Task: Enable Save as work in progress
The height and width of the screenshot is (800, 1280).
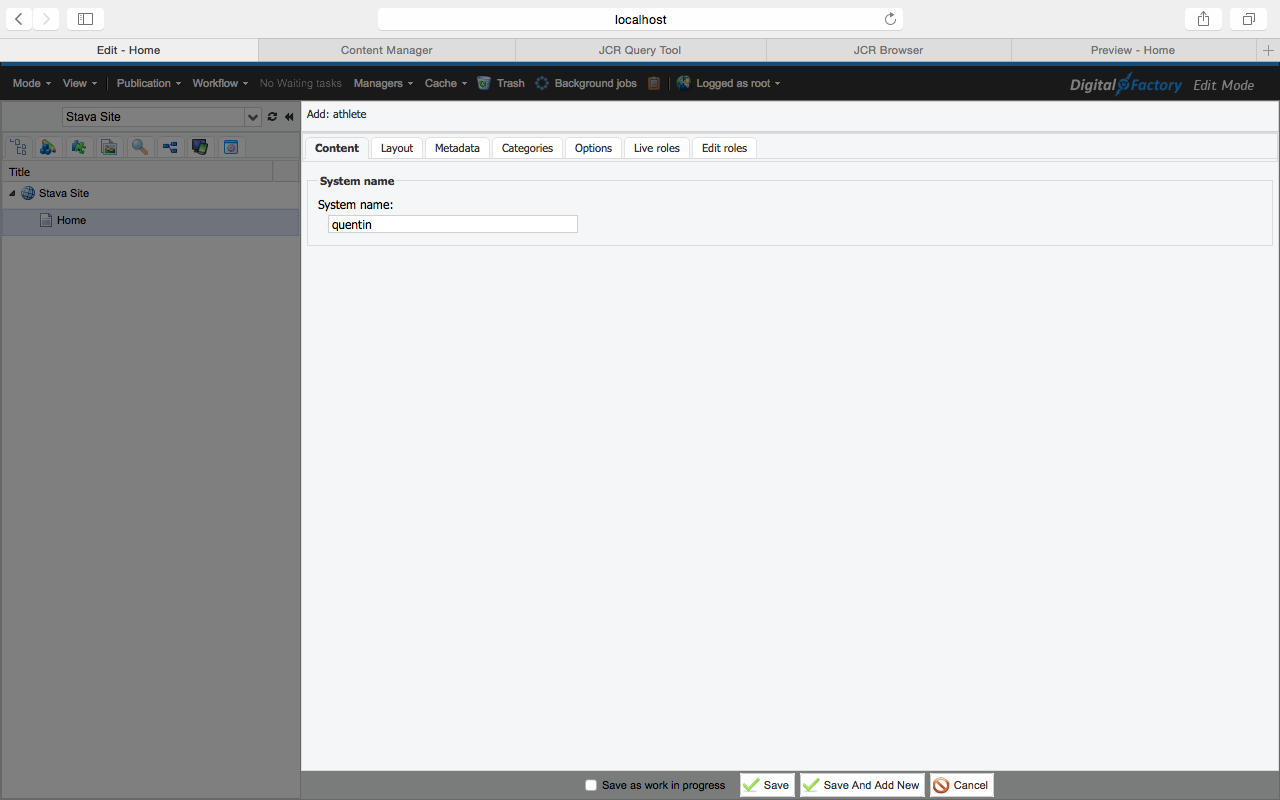Action: (591, 785)
